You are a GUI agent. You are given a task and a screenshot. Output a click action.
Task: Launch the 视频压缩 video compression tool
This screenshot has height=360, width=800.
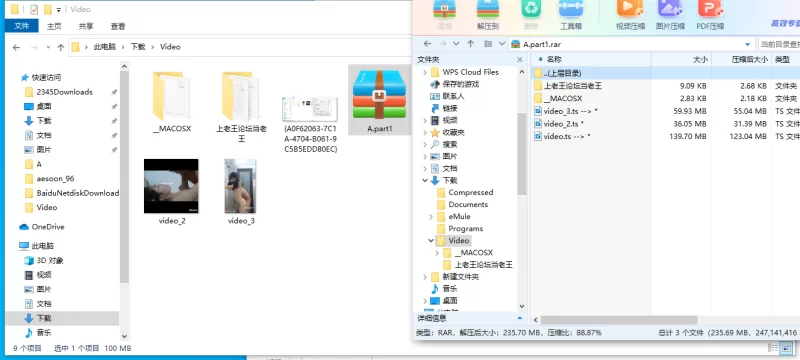click(630, 15)
